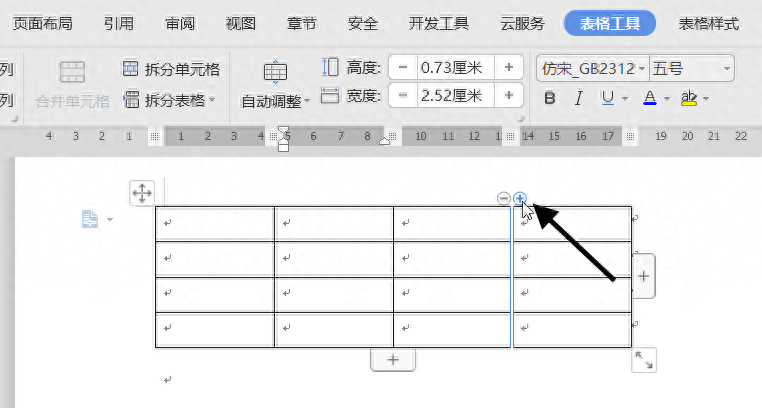Click the 高度 0.73厘米 input field
Screen dimensions: 762x408
tap(456, 67)
